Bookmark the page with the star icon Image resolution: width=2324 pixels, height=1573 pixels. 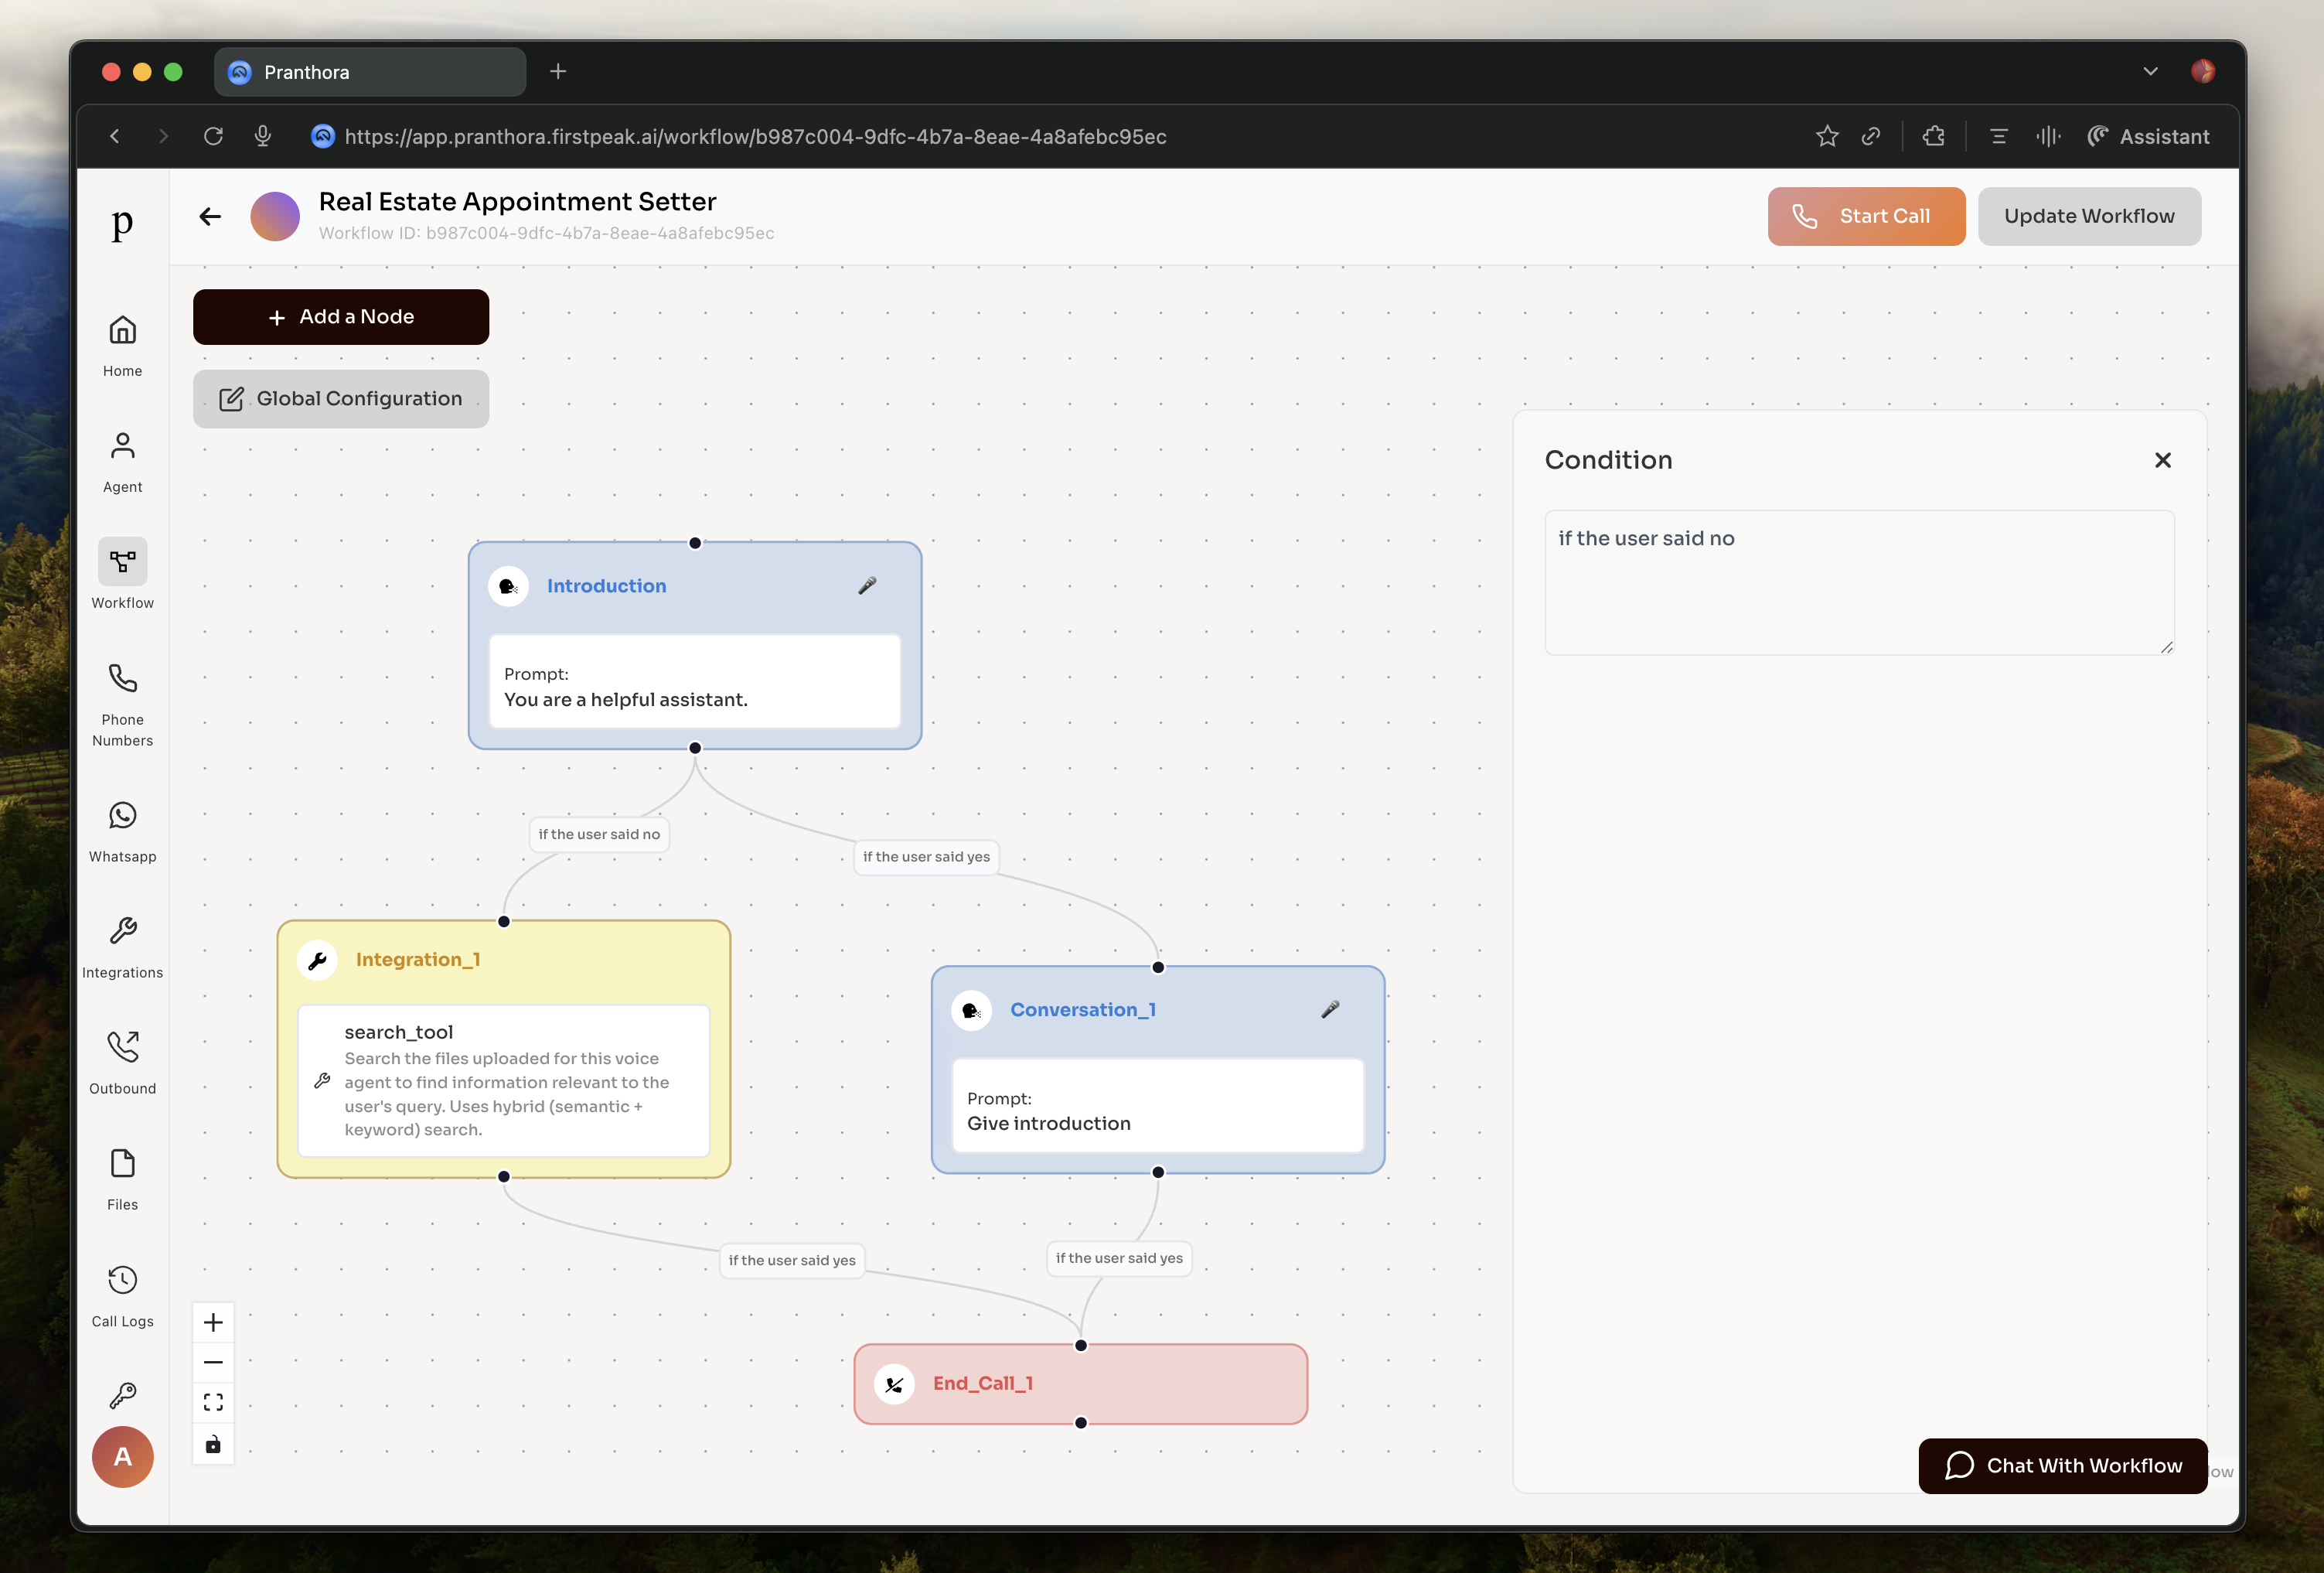click(1827, 136)
